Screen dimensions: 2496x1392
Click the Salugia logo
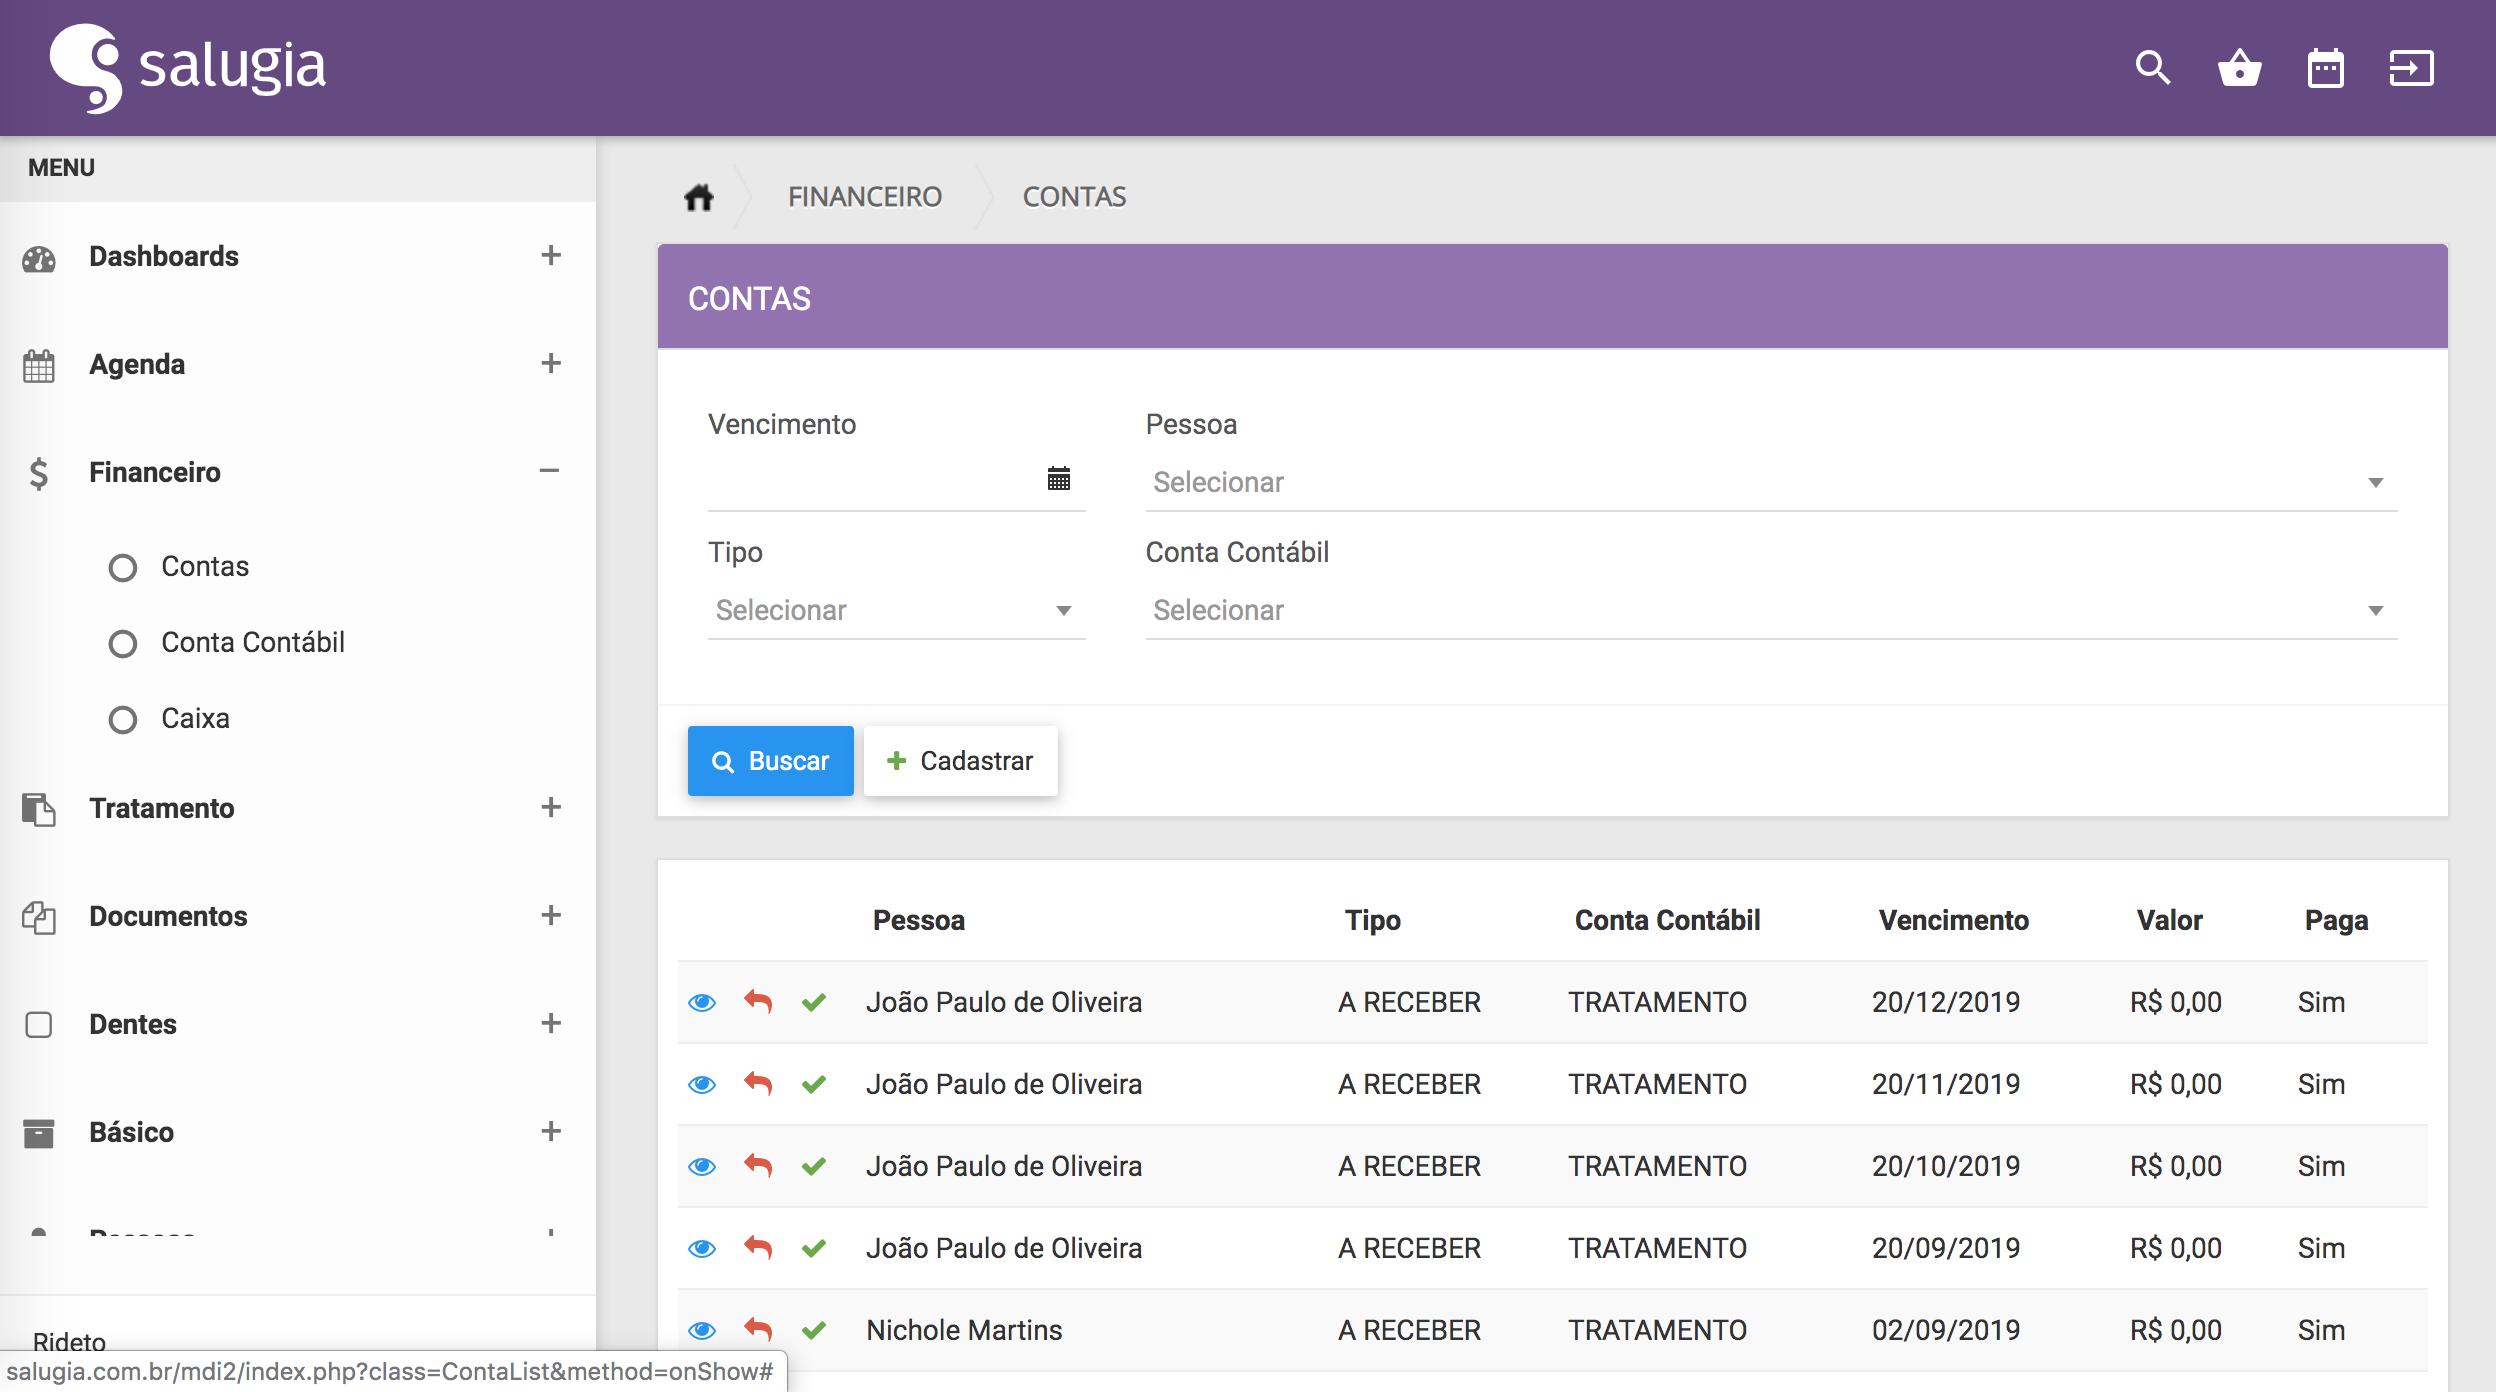(x=188, y=68)
